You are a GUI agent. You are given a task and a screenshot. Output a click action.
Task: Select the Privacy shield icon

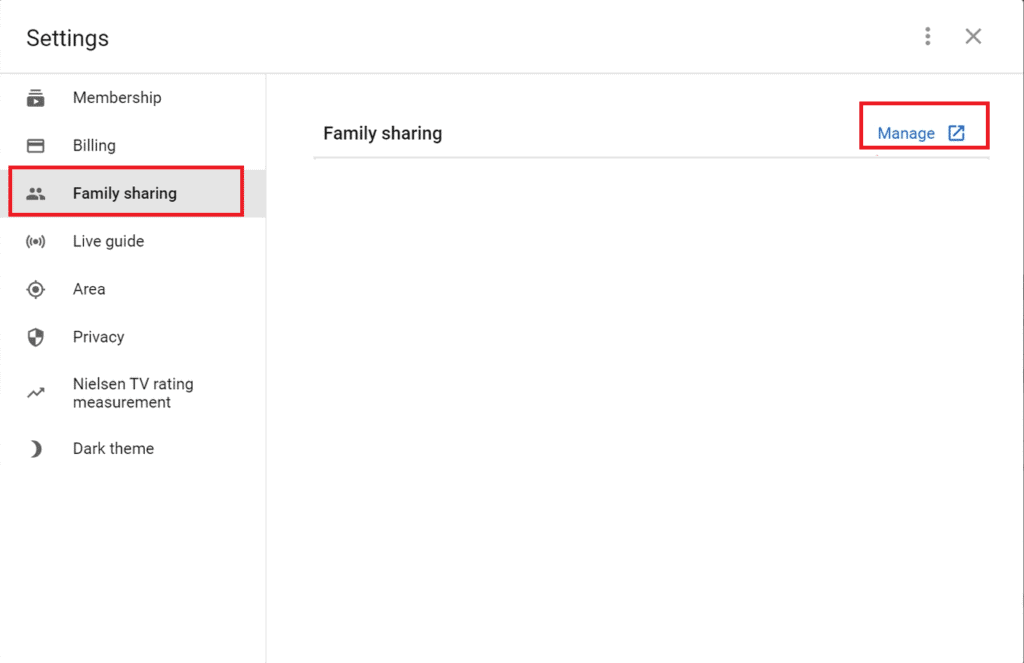point(36,337)
